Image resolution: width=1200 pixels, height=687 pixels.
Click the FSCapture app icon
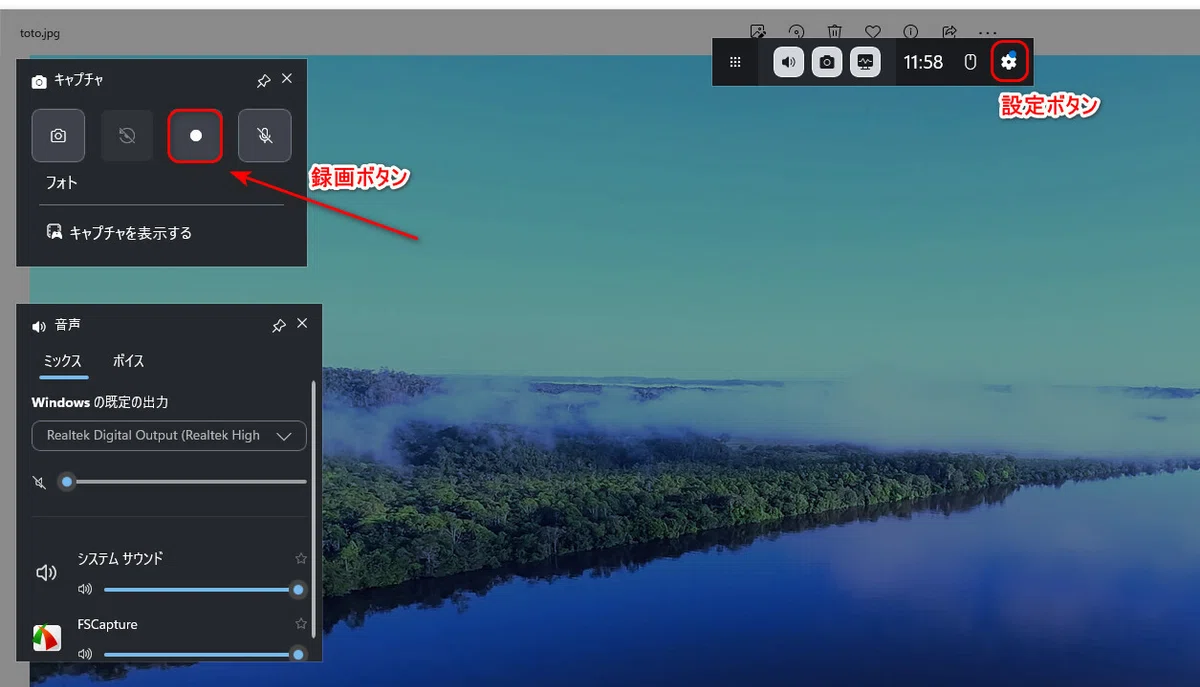(x=46, y=638)
